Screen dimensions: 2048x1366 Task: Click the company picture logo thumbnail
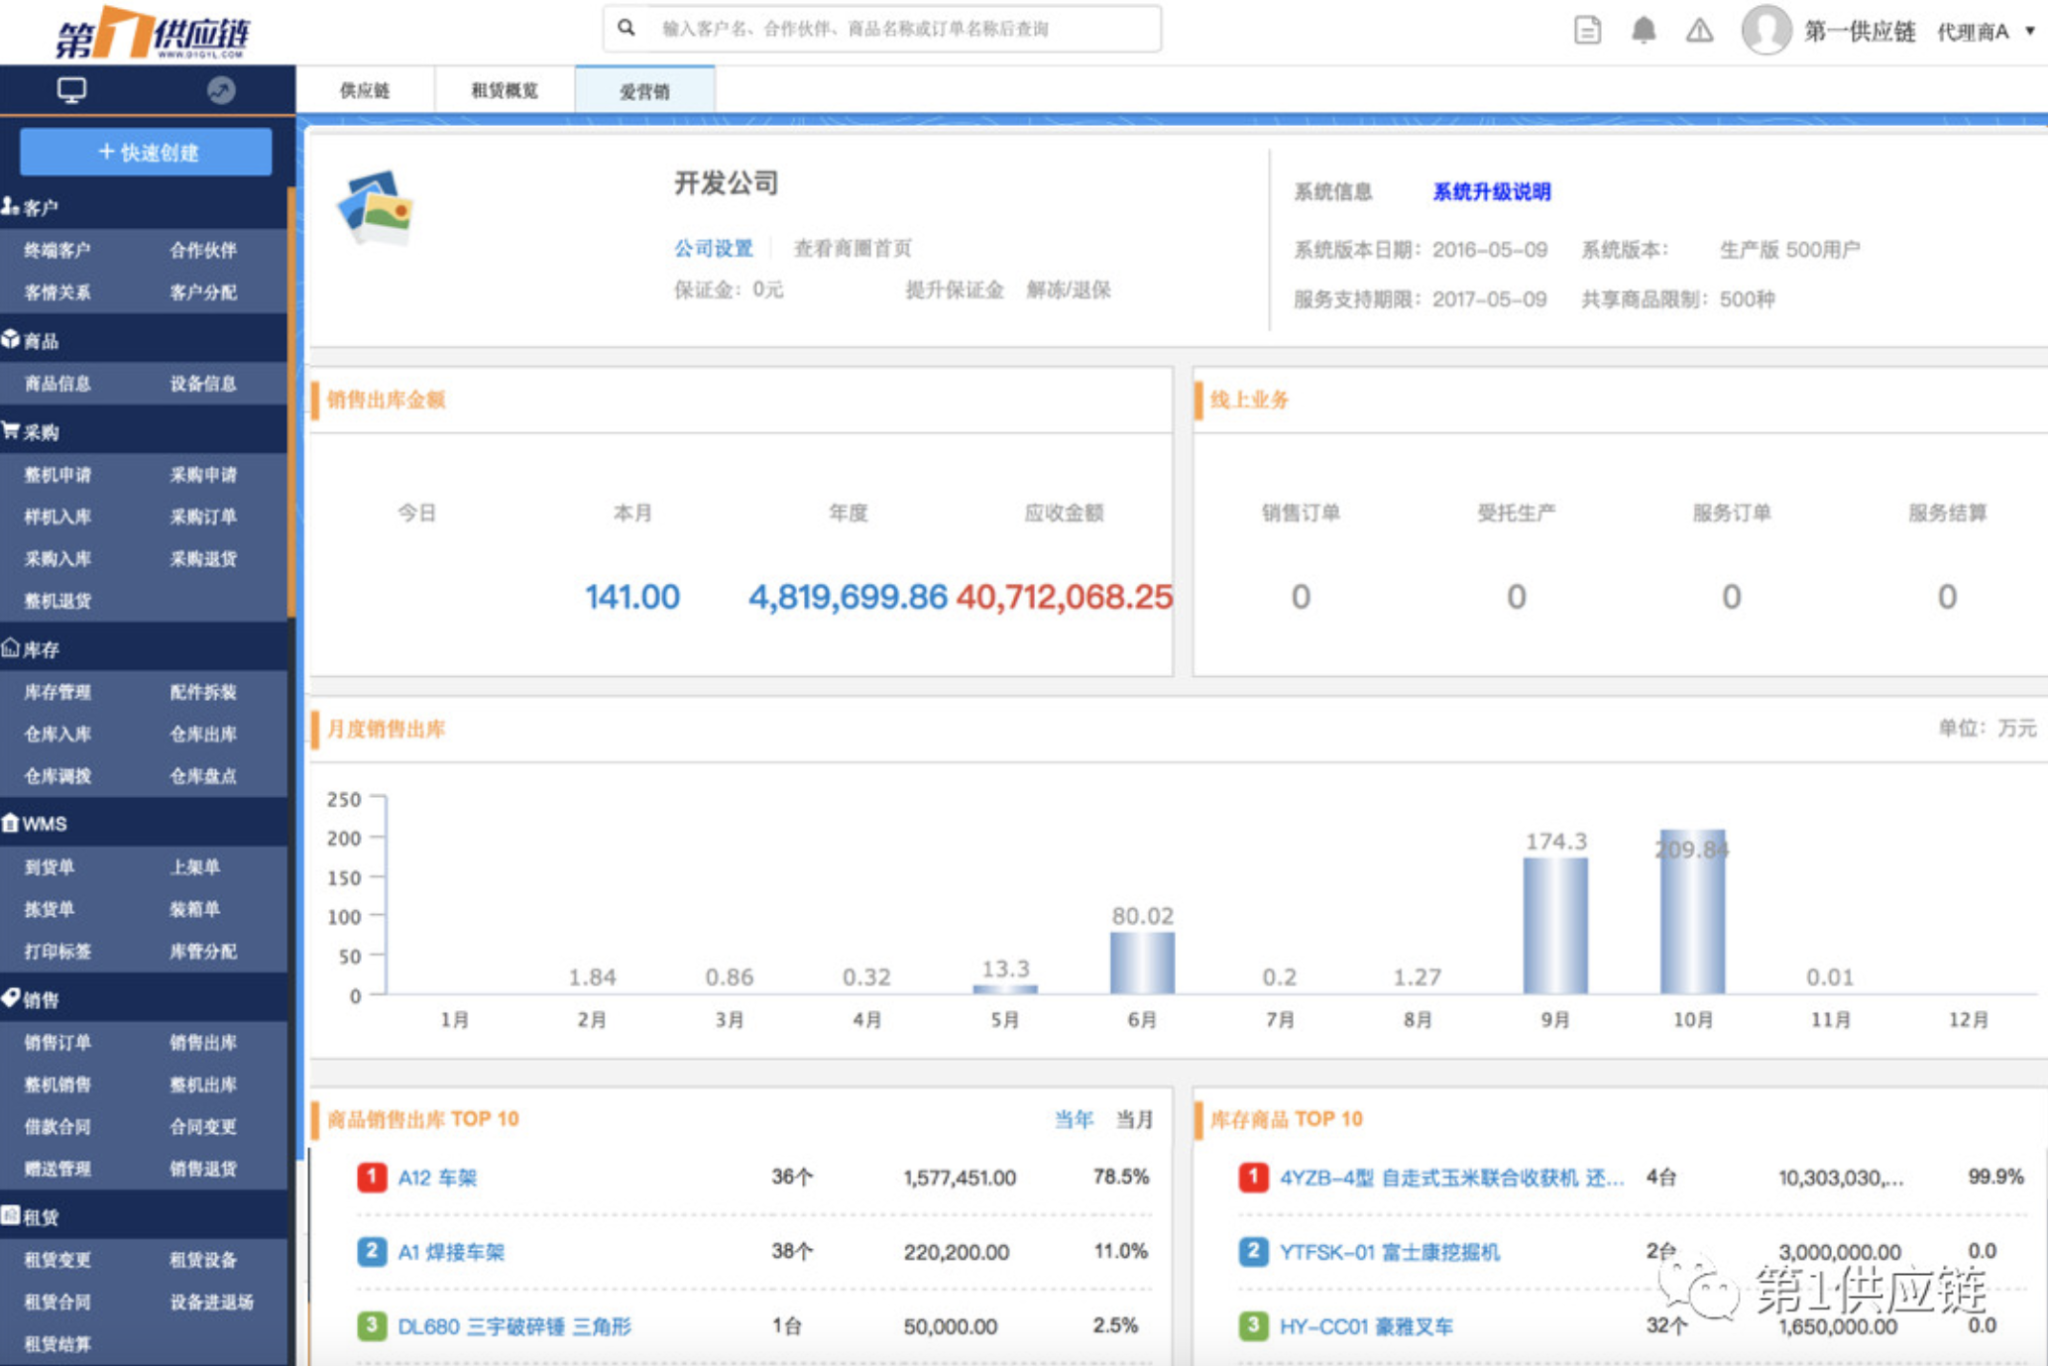coord(376,207)
